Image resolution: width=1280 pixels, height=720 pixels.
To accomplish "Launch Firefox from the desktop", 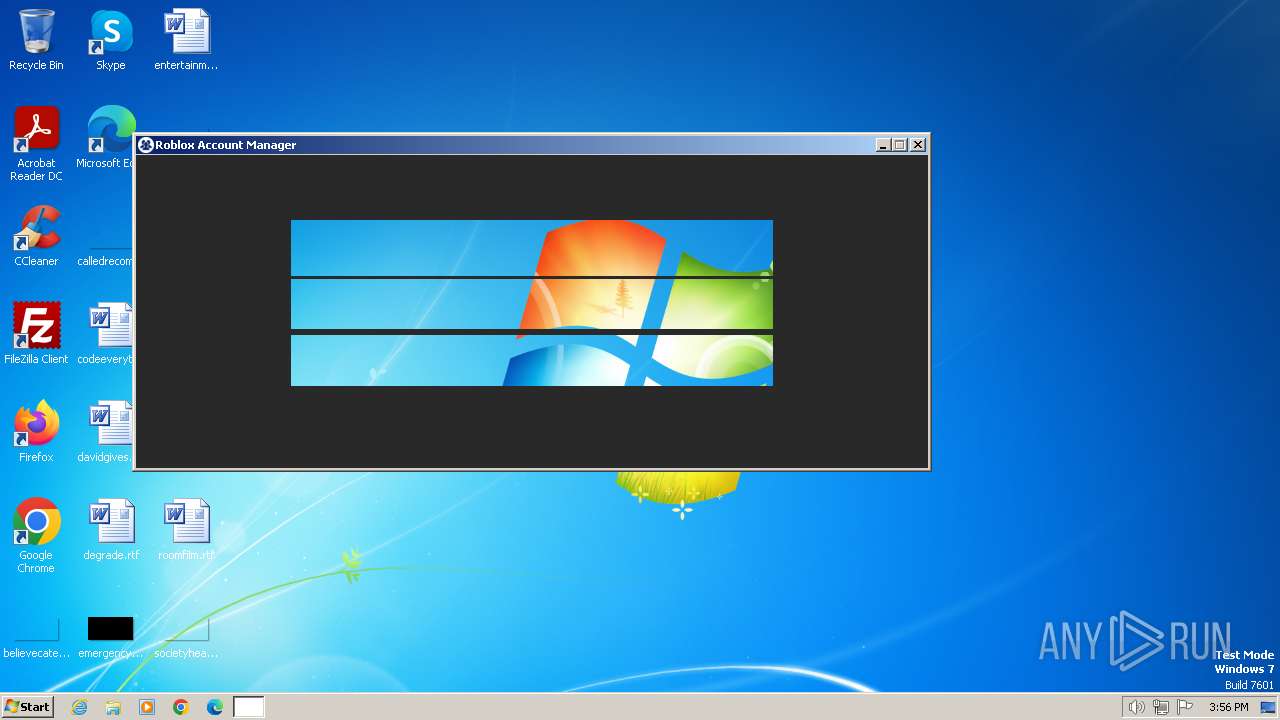I will coord(36,432).
